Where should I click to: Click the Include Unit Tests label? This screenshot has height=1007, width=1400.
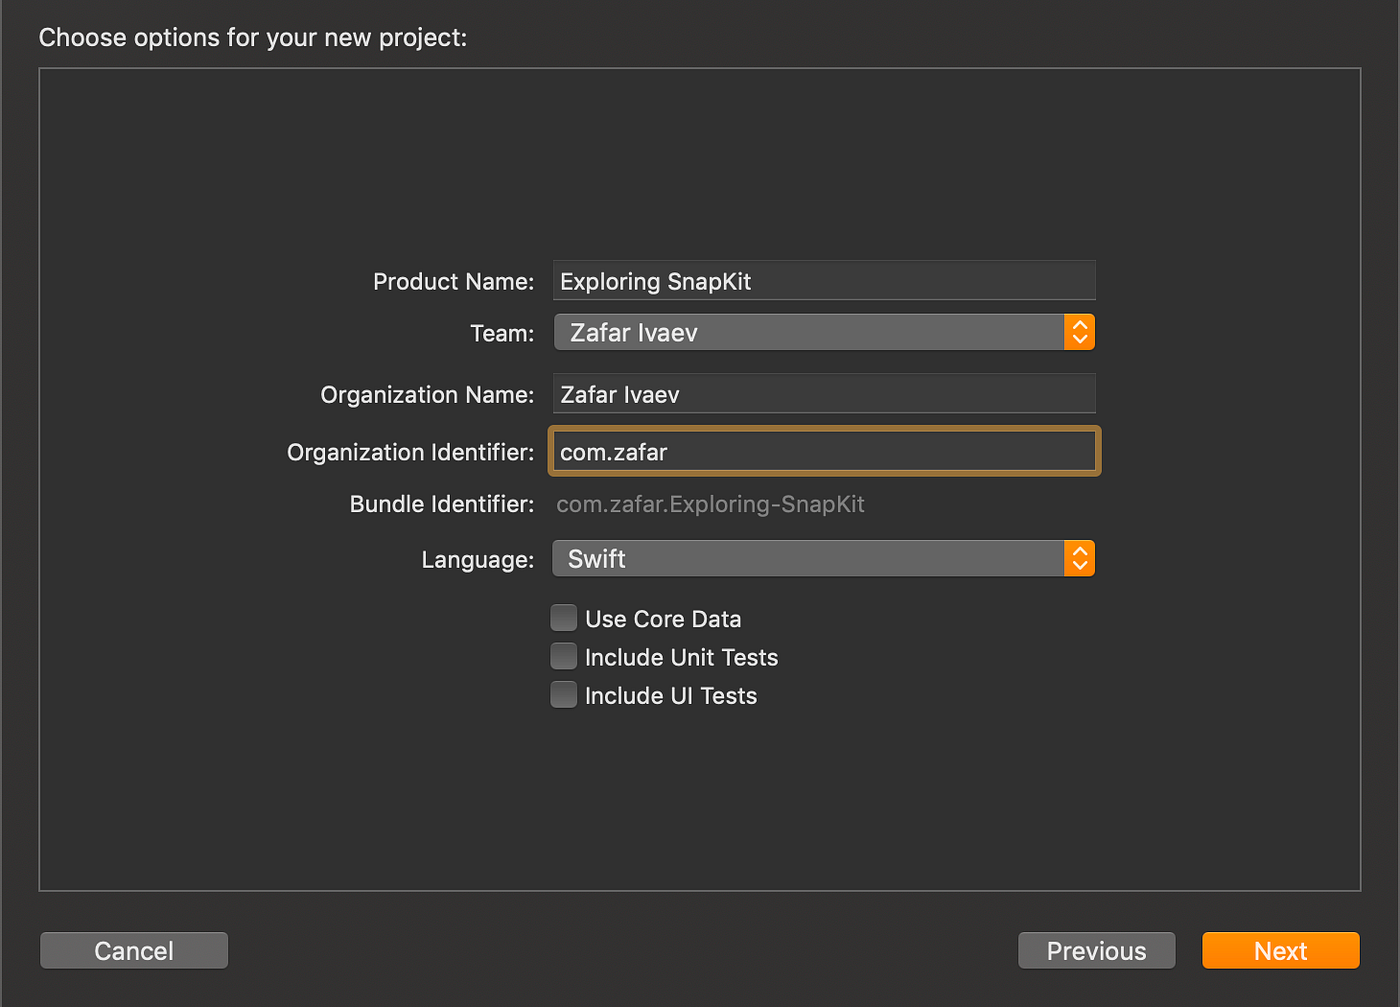[681, 657]
